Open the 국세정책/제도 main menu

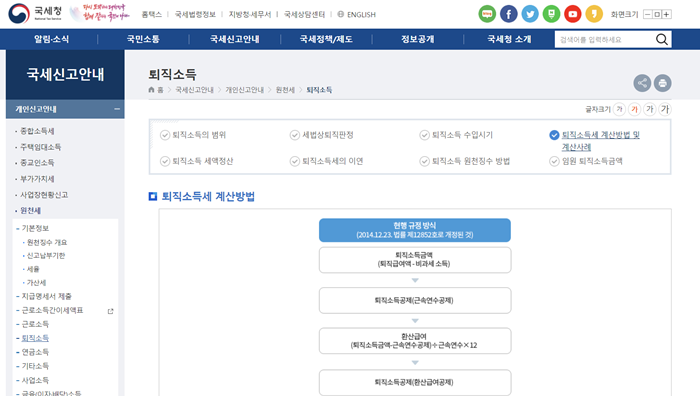point(326,39)
